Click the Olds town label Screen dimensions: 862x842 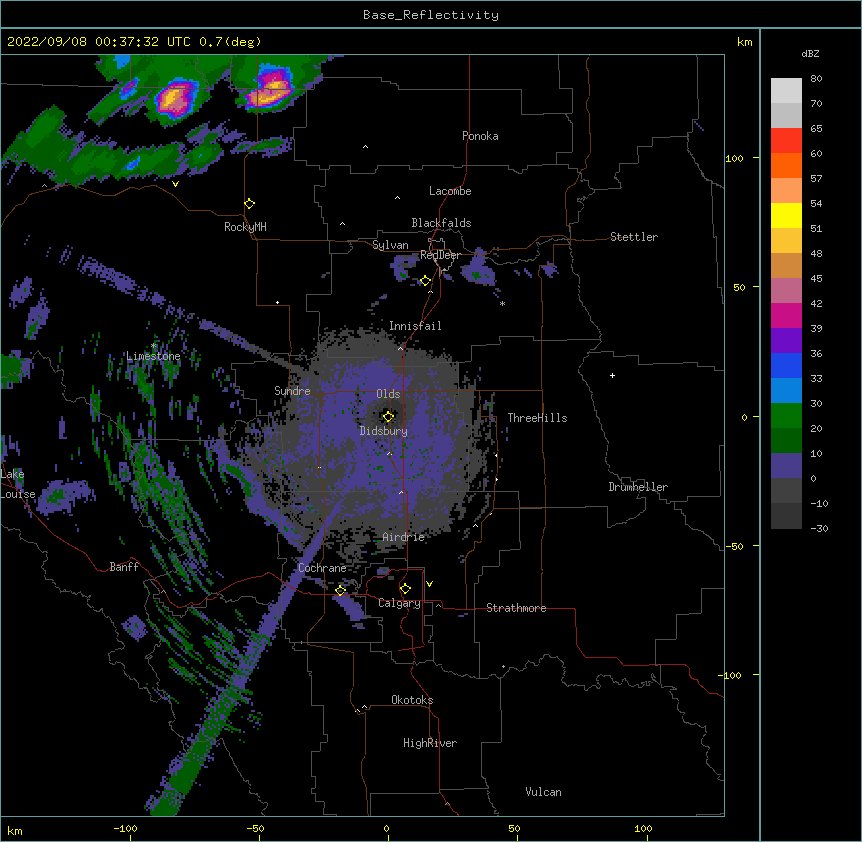click(388, 394)
